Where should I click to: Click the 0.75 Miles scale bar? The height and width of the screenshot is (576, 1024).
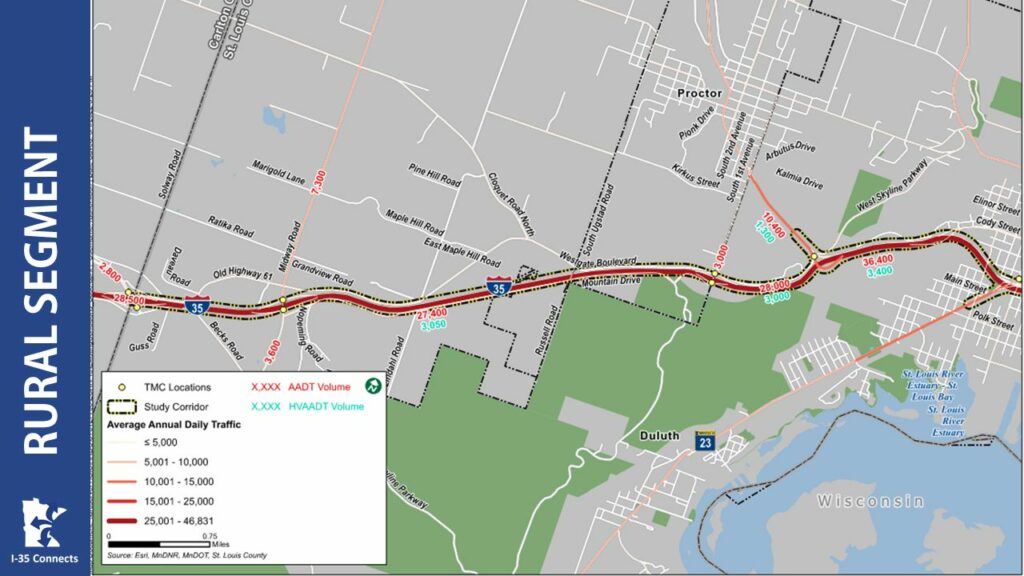(159, 544)
